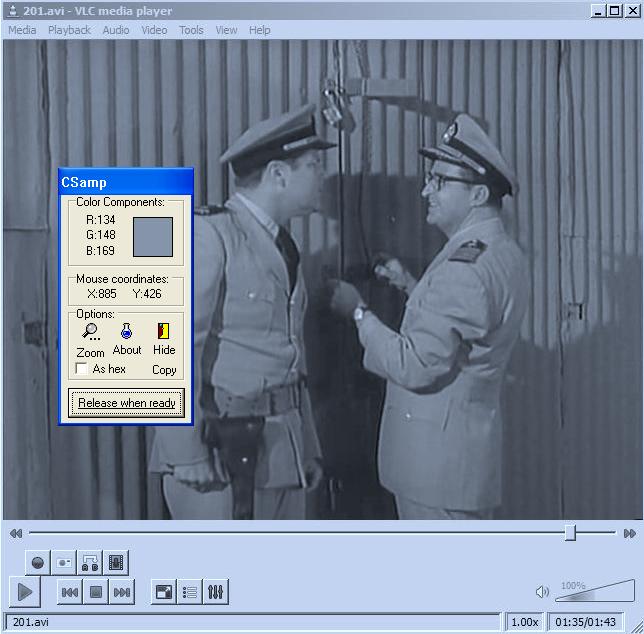644x634 pixels.
Task: Click the Release when ready button
Action: click(126, 403)
